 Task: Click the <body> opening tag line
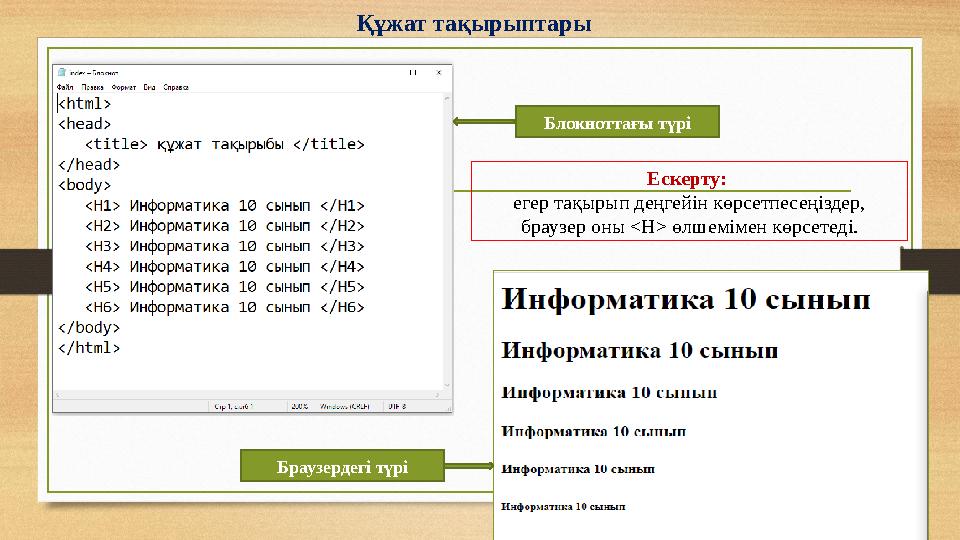click(84, 184)
